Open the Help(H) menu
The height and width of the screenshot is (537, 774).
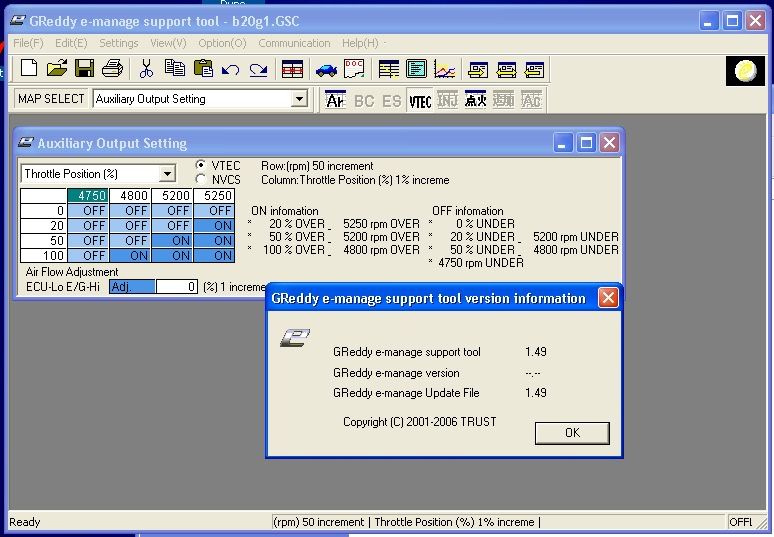coord(360,43)
